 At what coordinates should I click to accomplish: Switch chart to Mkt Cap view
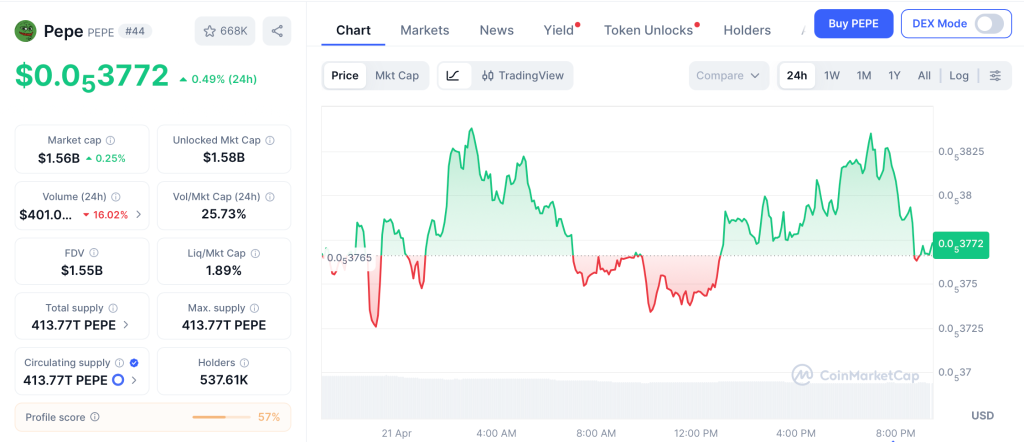[x=397, y=75]
